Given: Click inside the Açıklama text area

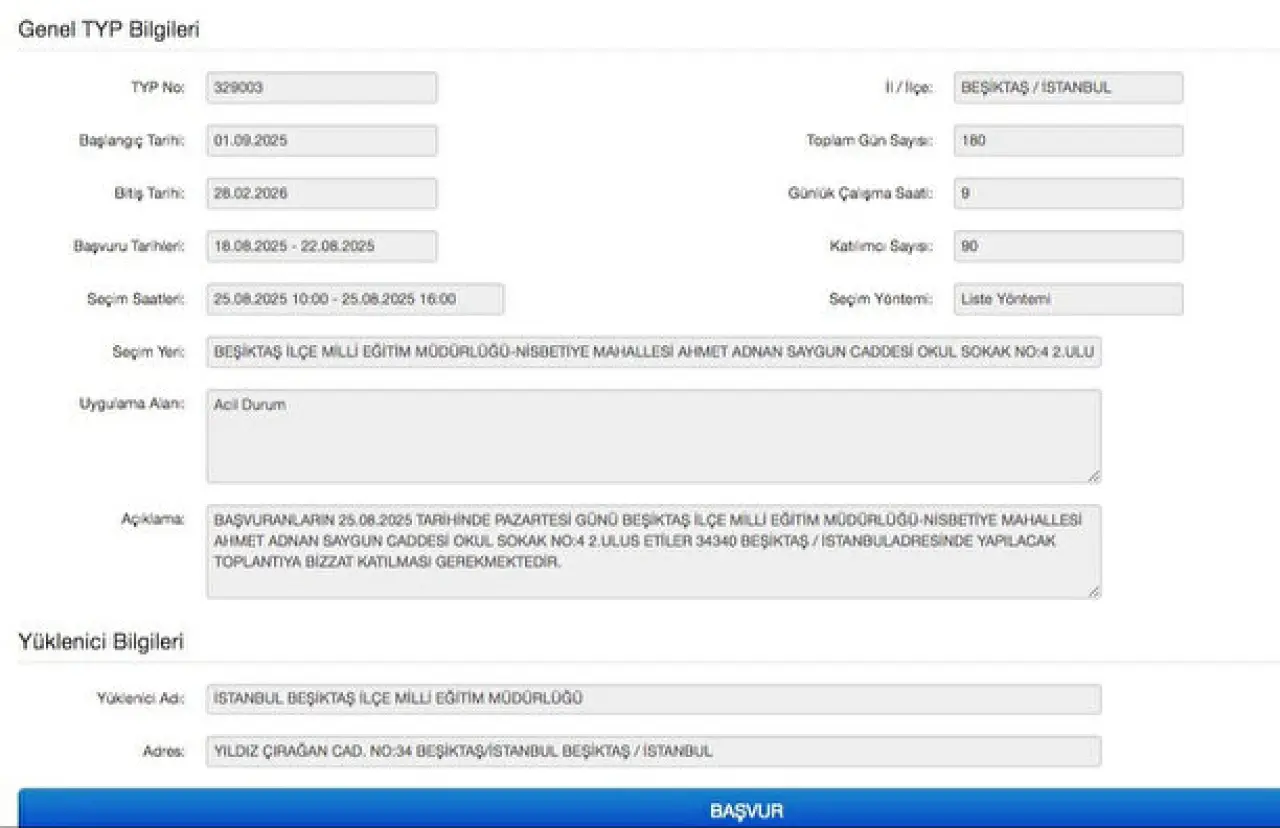Looking at the screenshot, I should click(x=653, y=551).
